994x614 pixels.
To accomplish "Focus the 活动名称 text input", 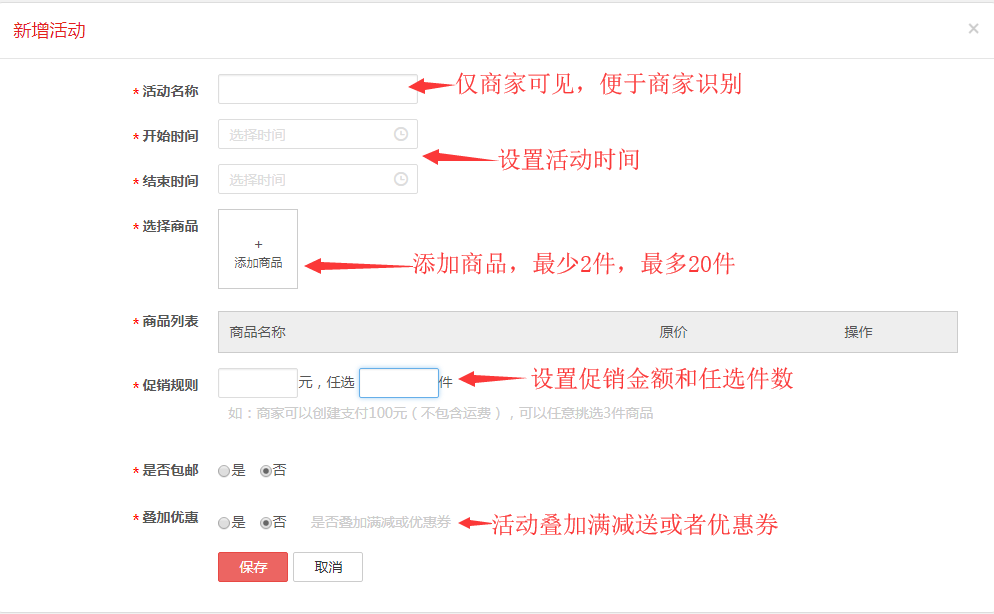I will tap(317, 89).
